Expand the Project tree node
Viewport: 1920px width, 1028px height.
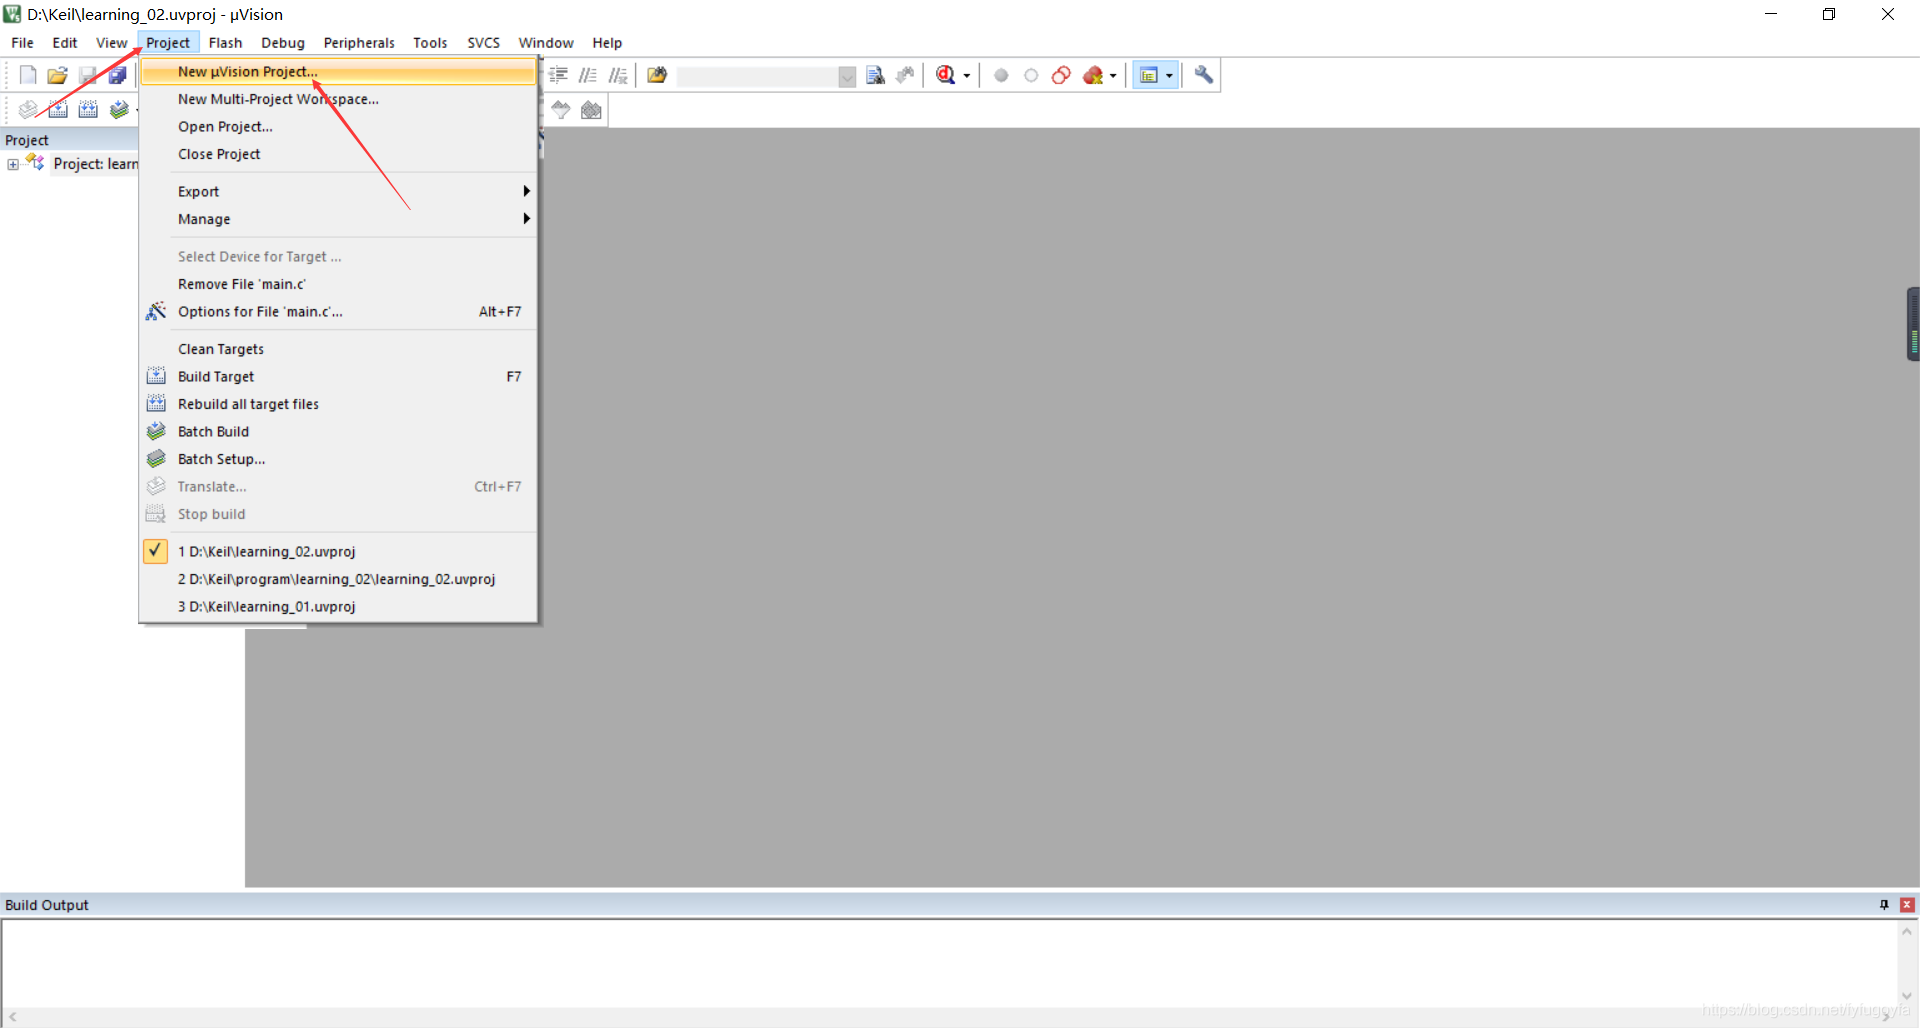coord(13,164)
